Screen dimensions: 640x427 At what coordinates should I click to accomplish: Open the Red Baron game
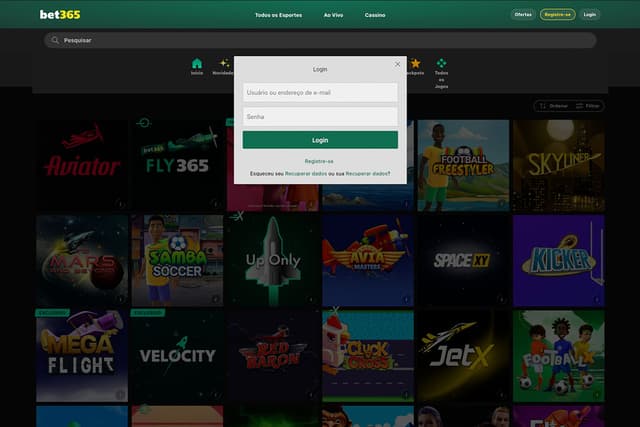[273, 356]
